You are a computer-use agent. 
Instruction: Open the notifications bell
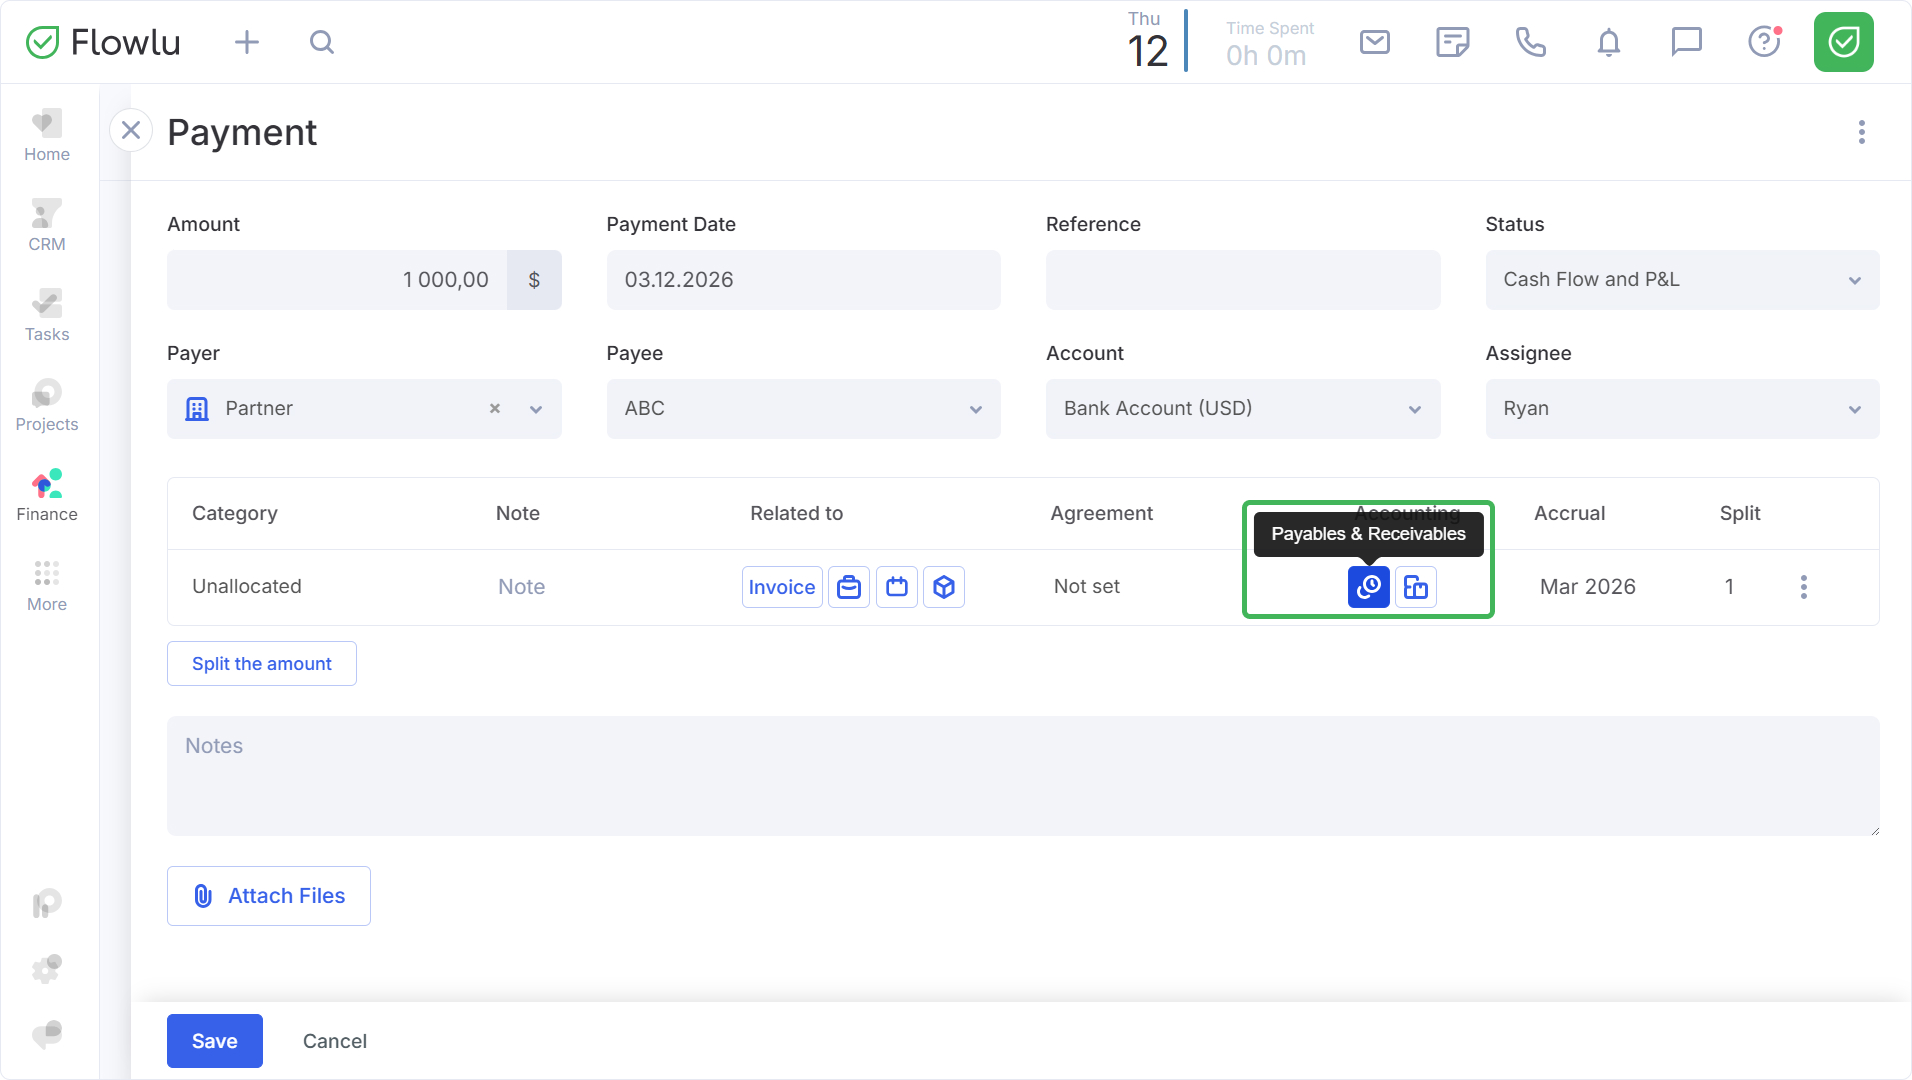(x=1608, y=42)
